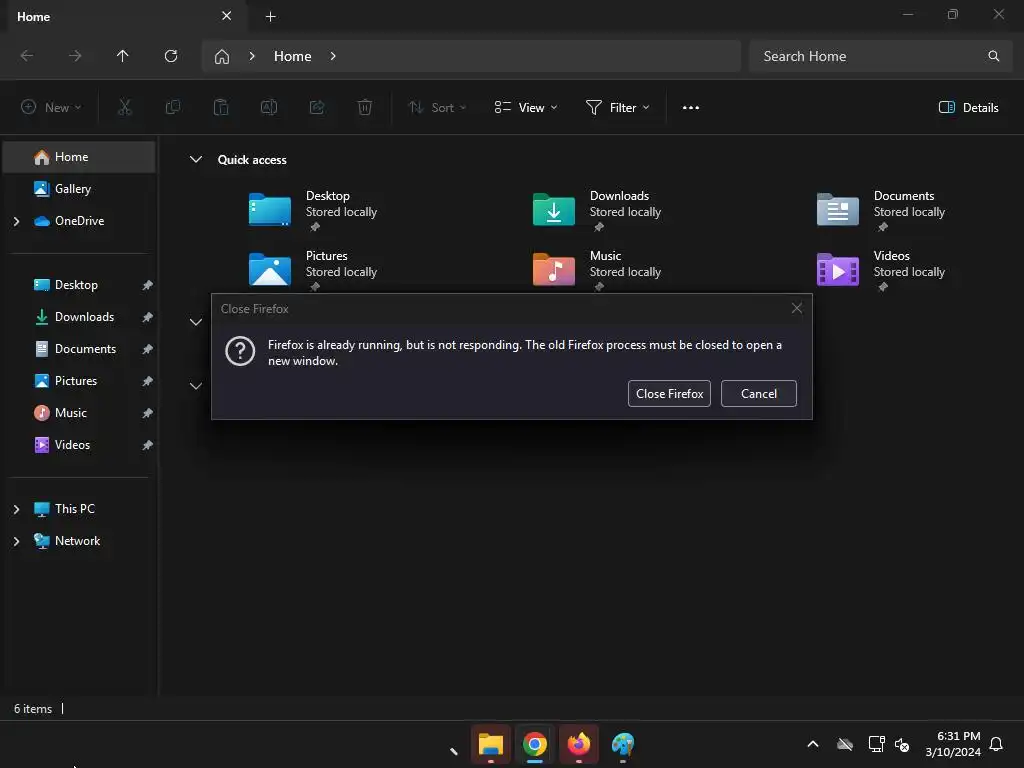Focus the Search Home field
Viewport: 1024px width, 768px height.
pyautogui.click(x=880, y=56)
